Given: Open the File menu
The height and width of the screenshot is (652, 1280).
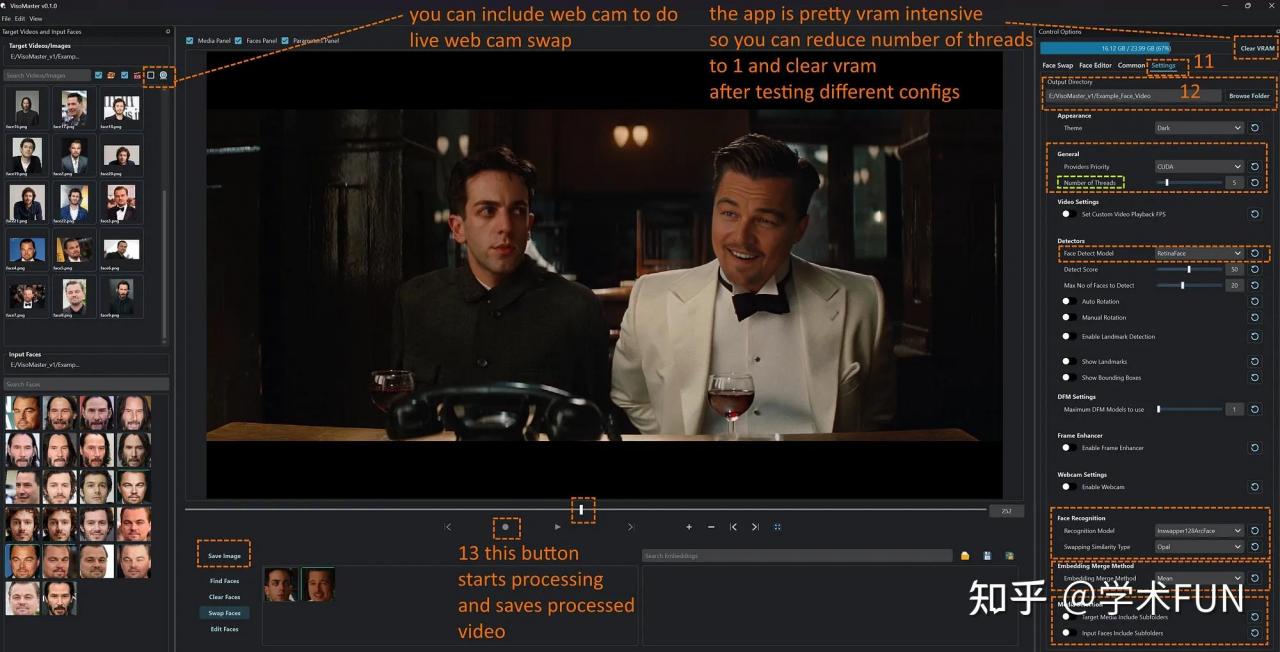Looking at the screenshot, I should [x=6, y=18].
